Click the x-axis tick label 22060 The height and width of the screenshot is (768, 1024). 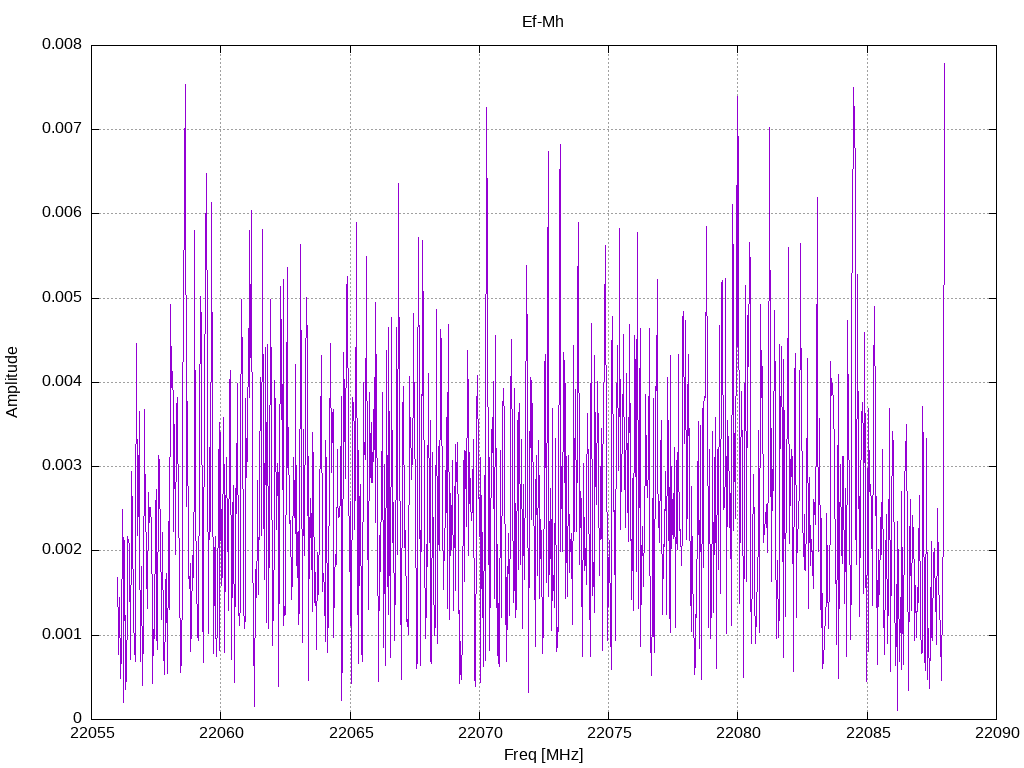[221, 733]
